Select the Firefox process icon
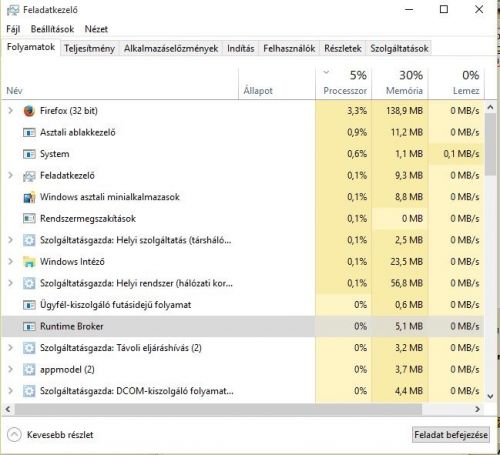 [29, 111]
